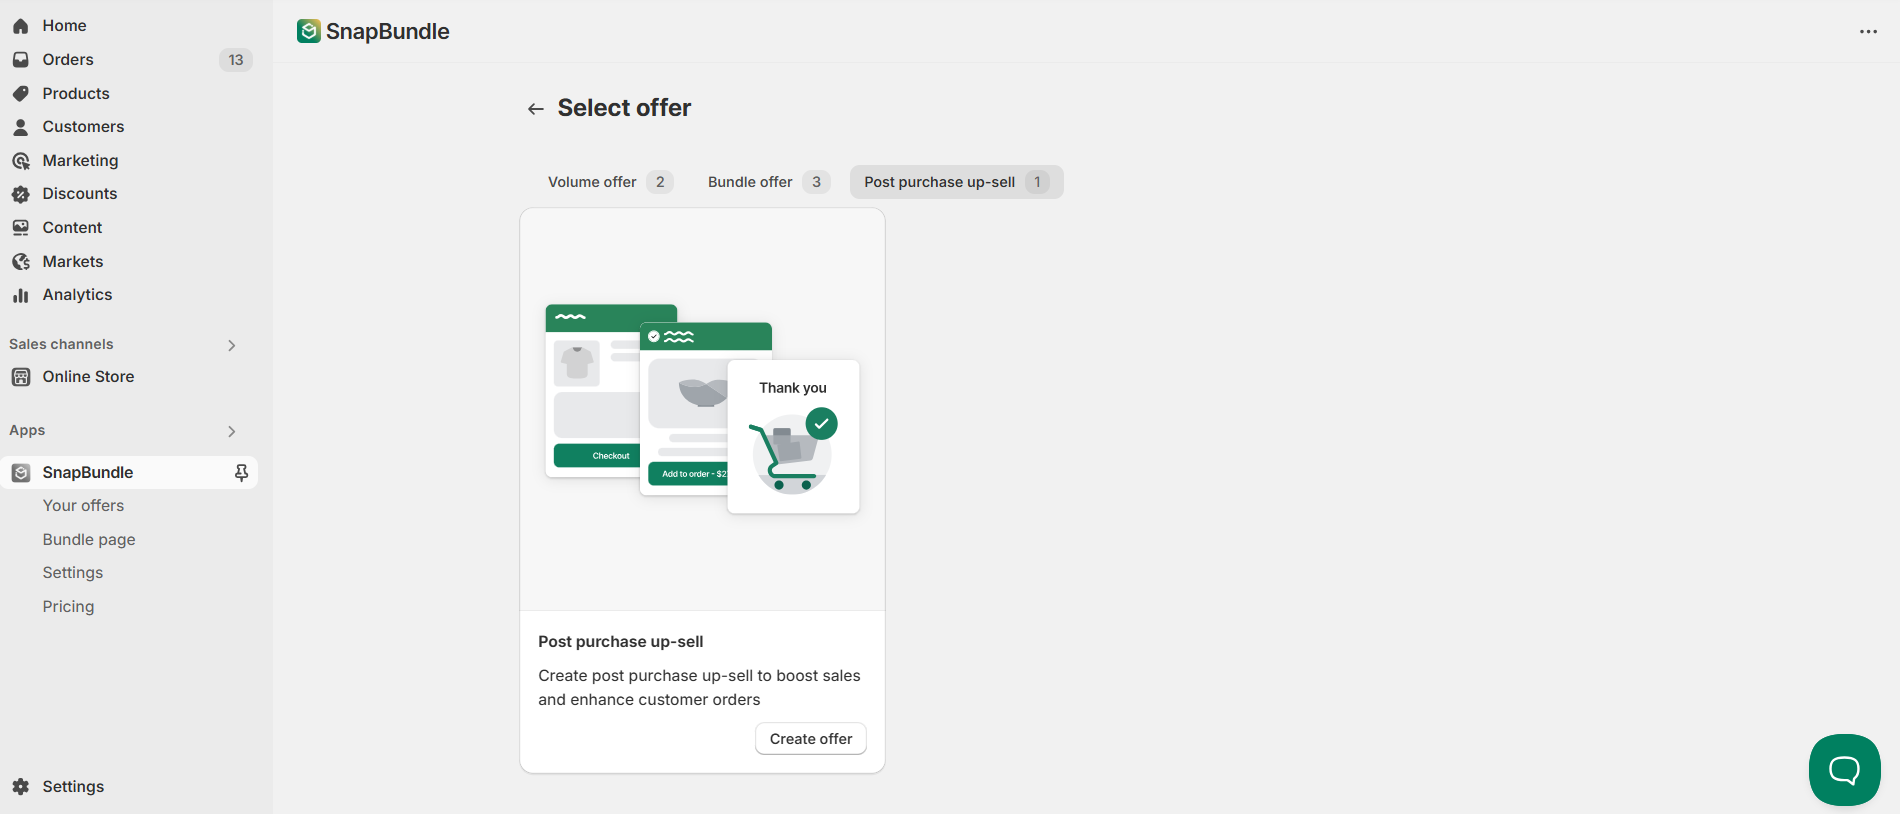The height and width of the screenshot is (814, 1900).
Task: Expand the Apps section chevron
Action: tap(232, 431)
